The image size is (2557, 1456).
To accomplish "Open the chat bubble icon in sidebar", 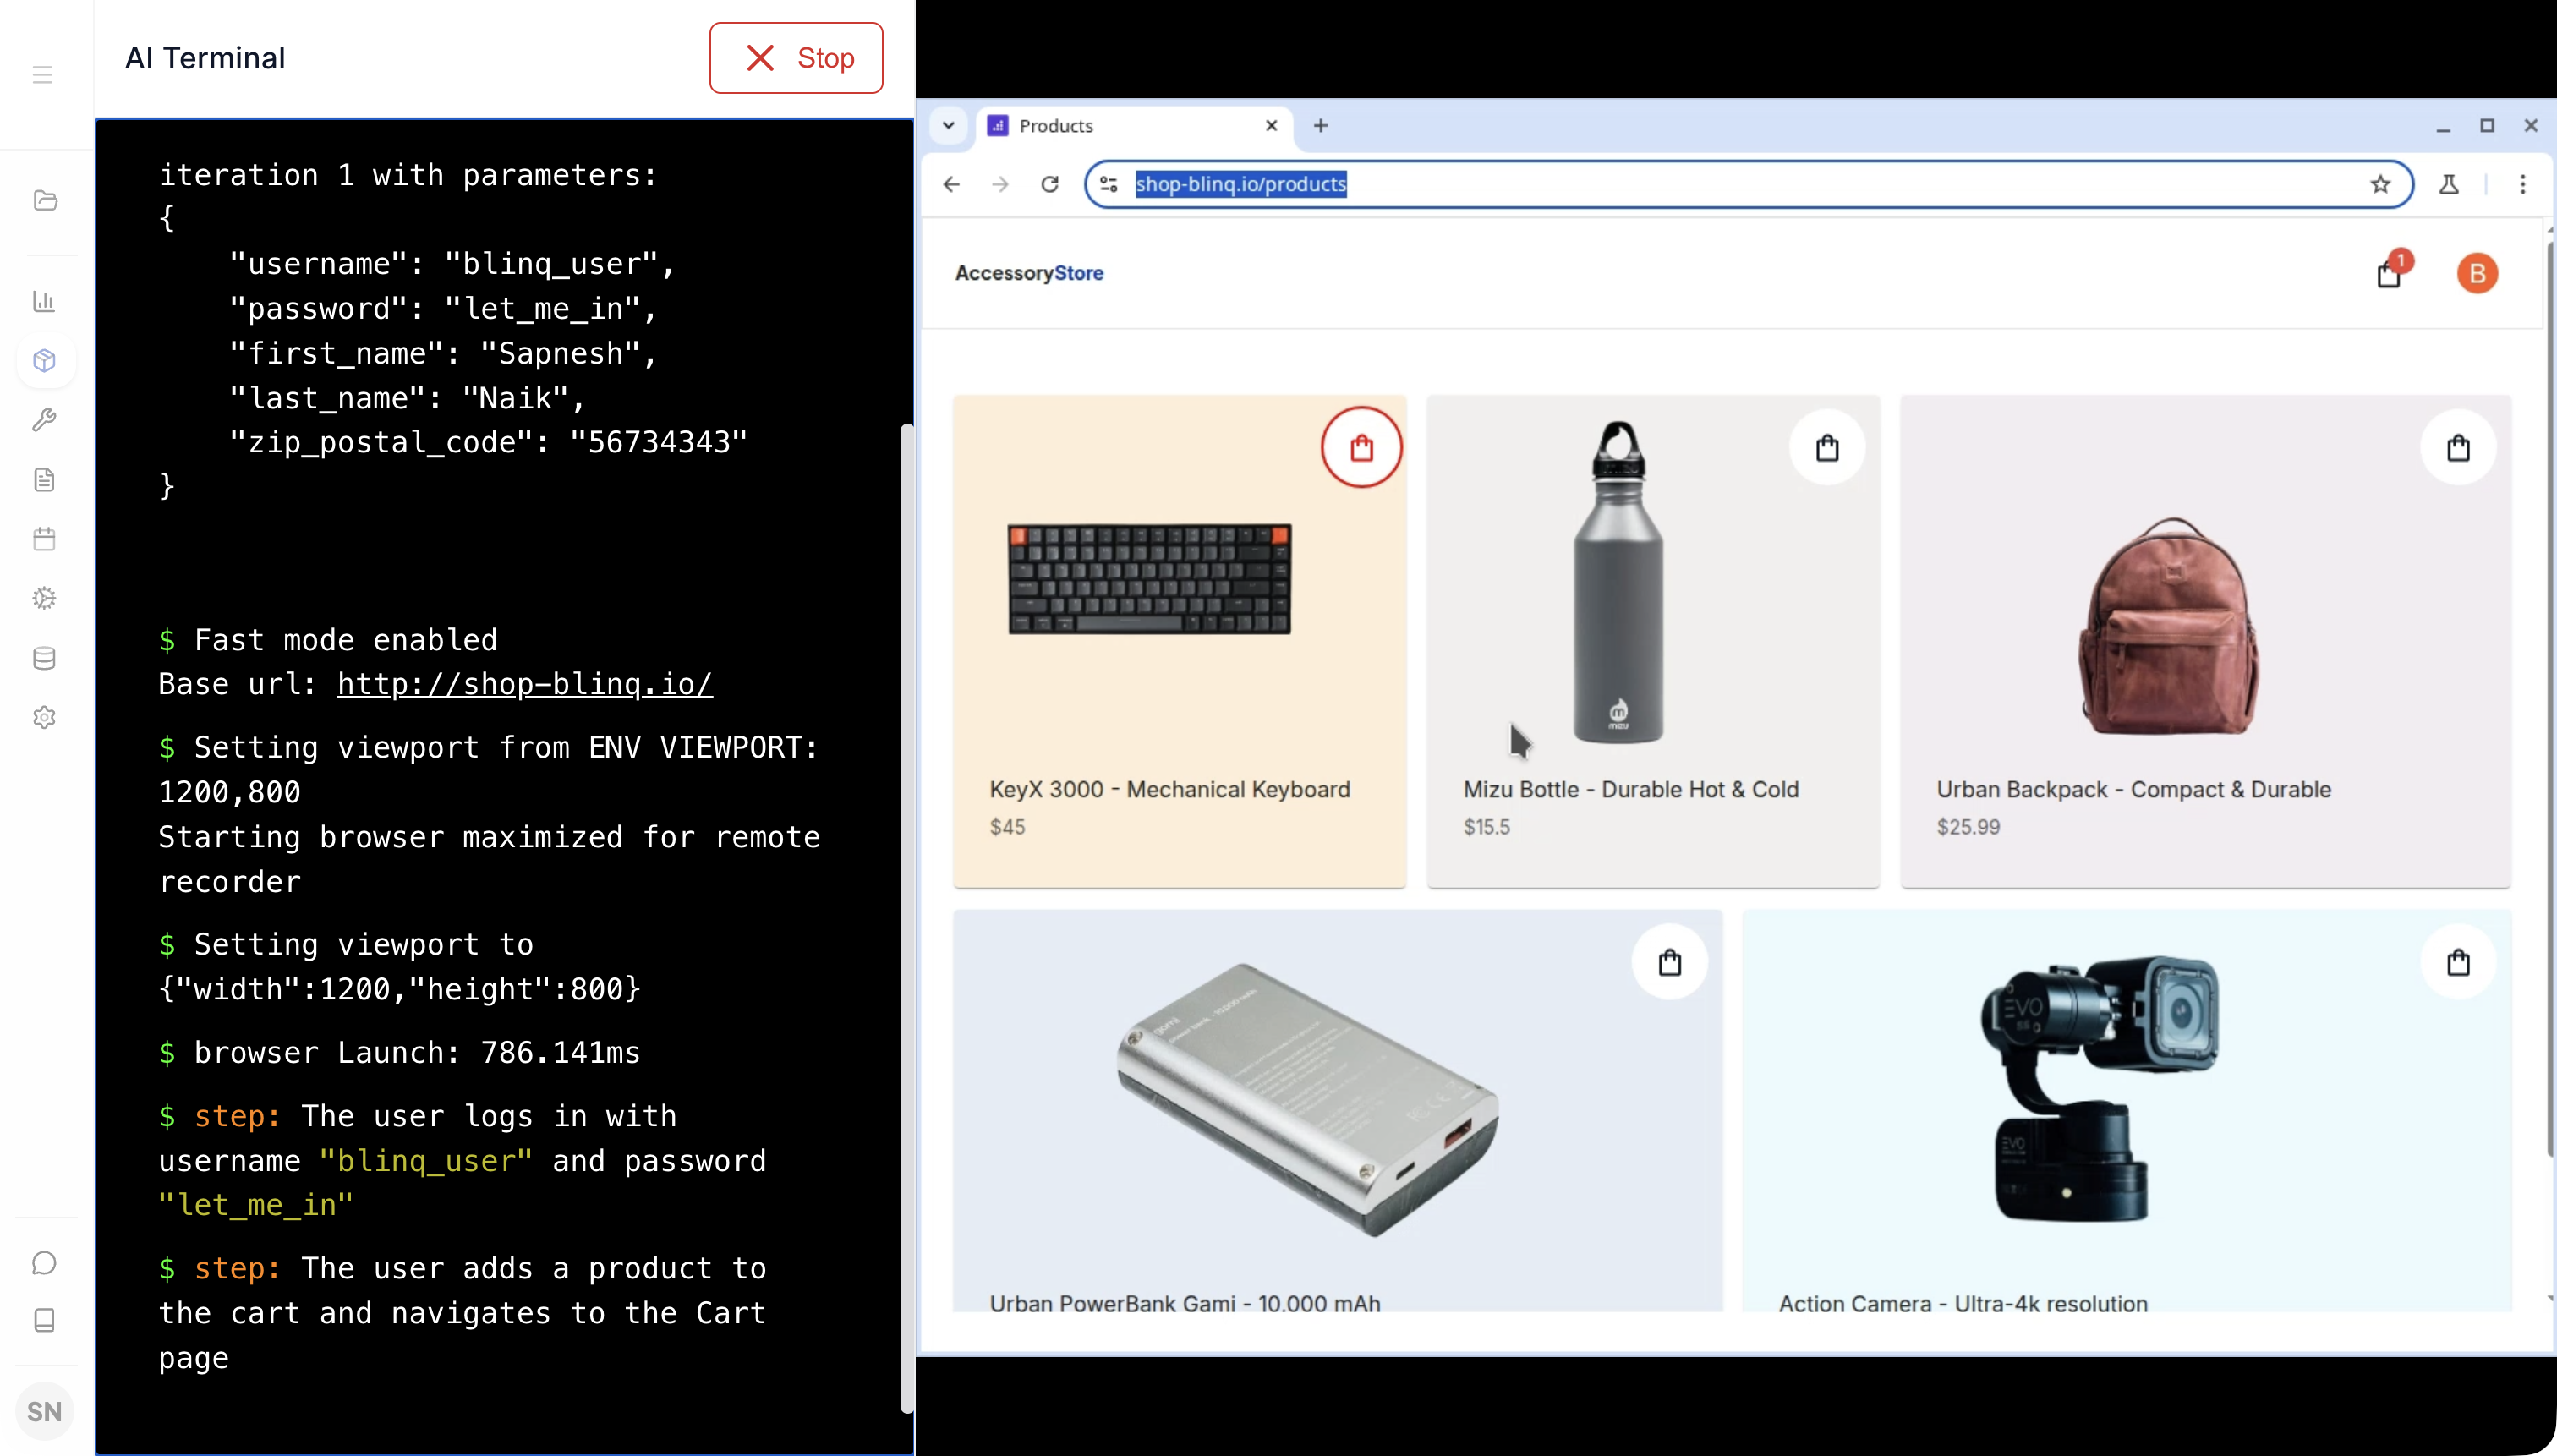I will 44,1263.
